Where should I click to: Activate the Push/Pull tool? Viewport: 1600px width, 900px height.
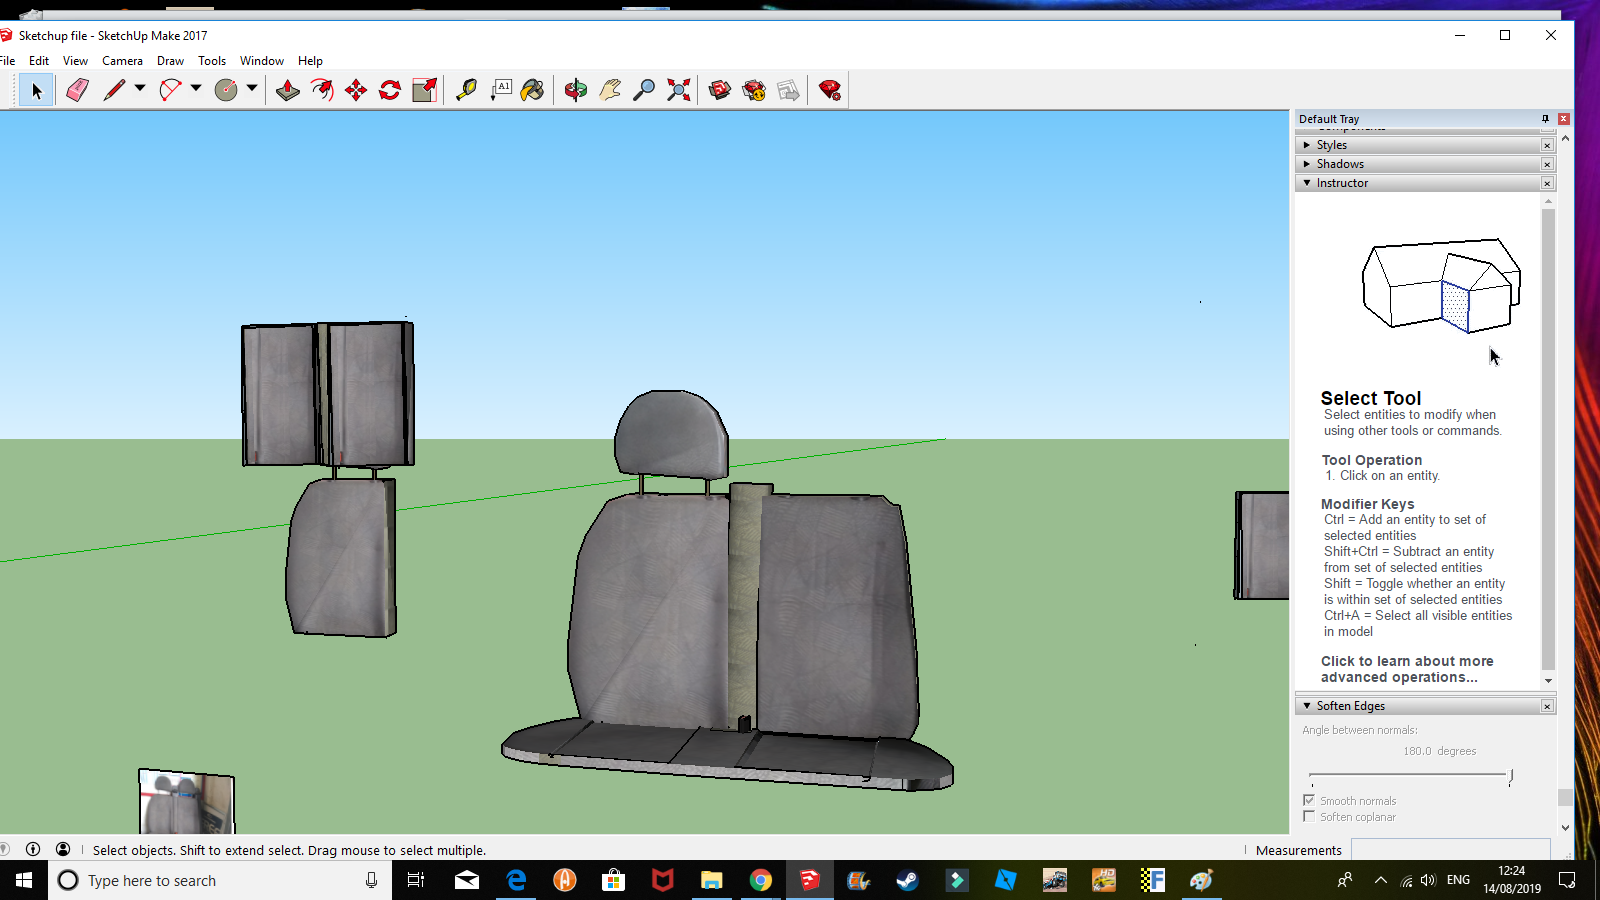288,90
